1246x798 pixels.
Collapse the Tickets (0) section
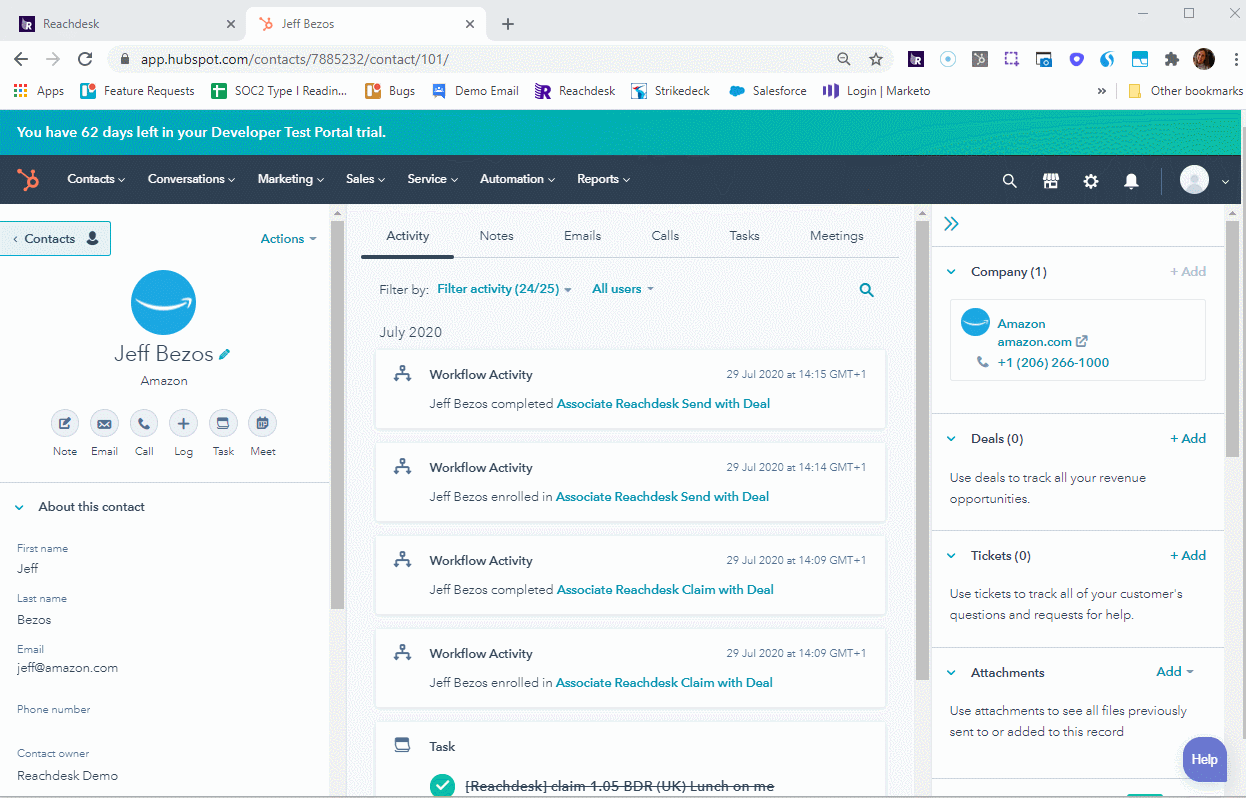coord(951,556)
